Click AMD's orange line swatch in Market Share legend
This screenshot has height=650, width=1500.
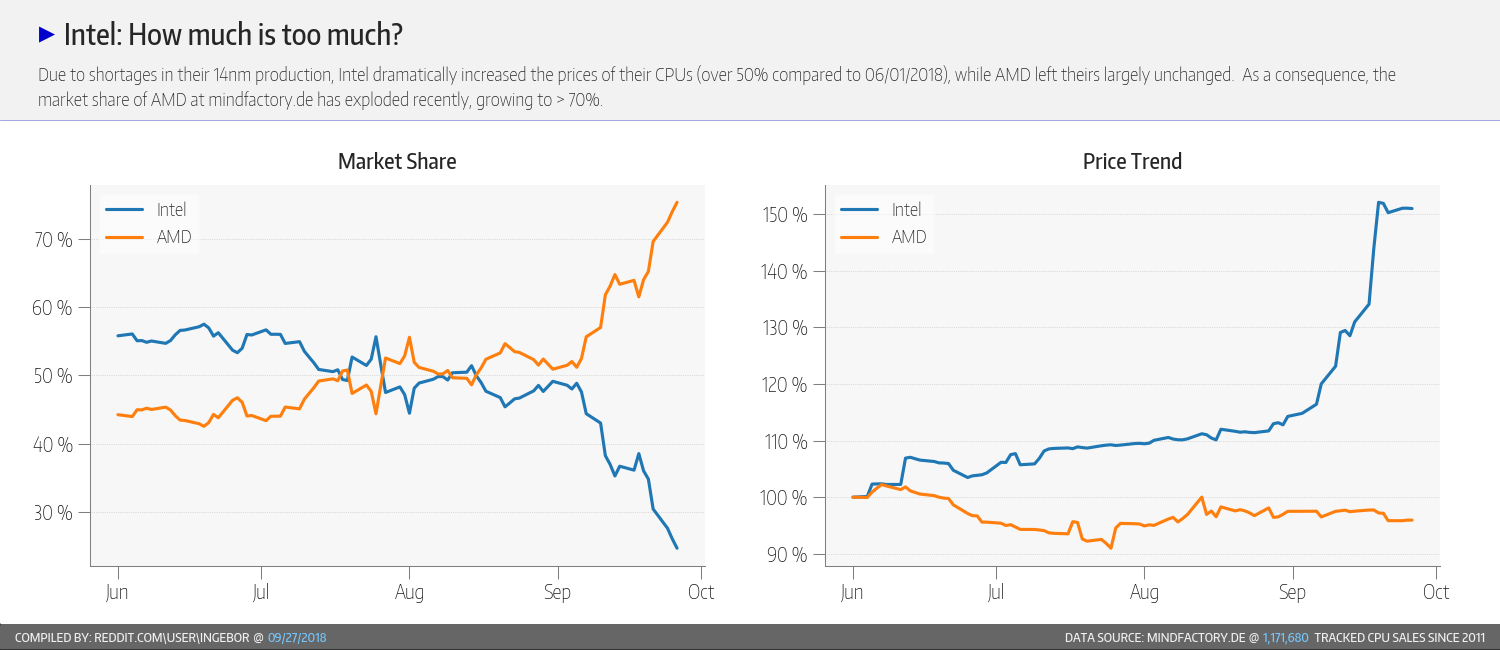coord(125,237)
